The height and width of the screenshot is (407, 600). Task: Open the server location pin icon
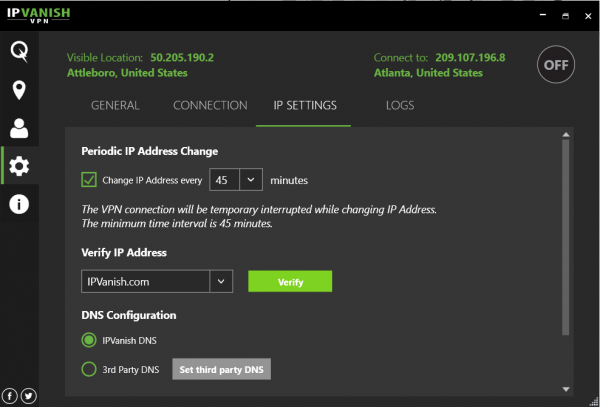coord(19,90)
